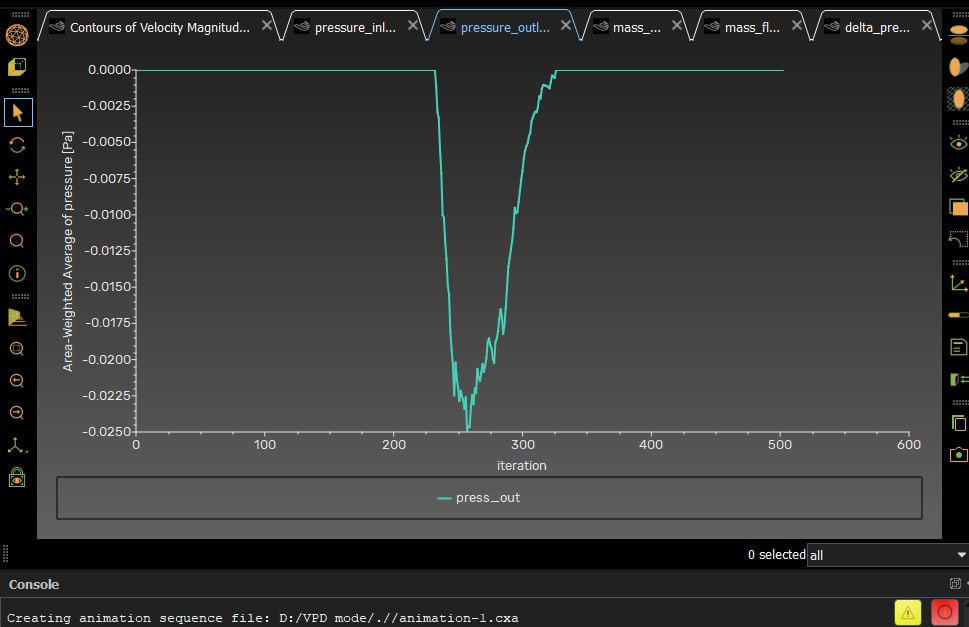The image size is (969, 627).
Task: Choose the pan/translate view tool
Action: pyautogui.click(x=17, y=177)
